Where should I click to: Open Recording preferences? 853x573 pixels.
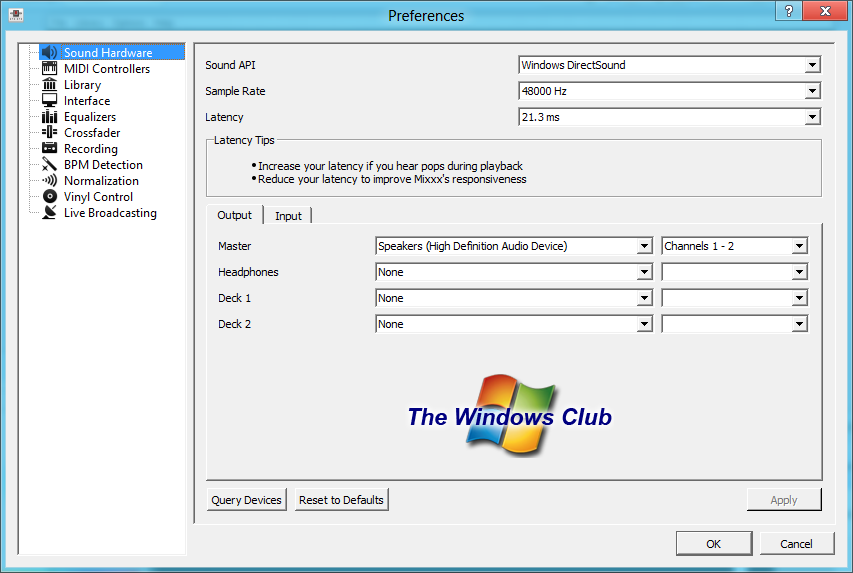[x=90, y=149]
